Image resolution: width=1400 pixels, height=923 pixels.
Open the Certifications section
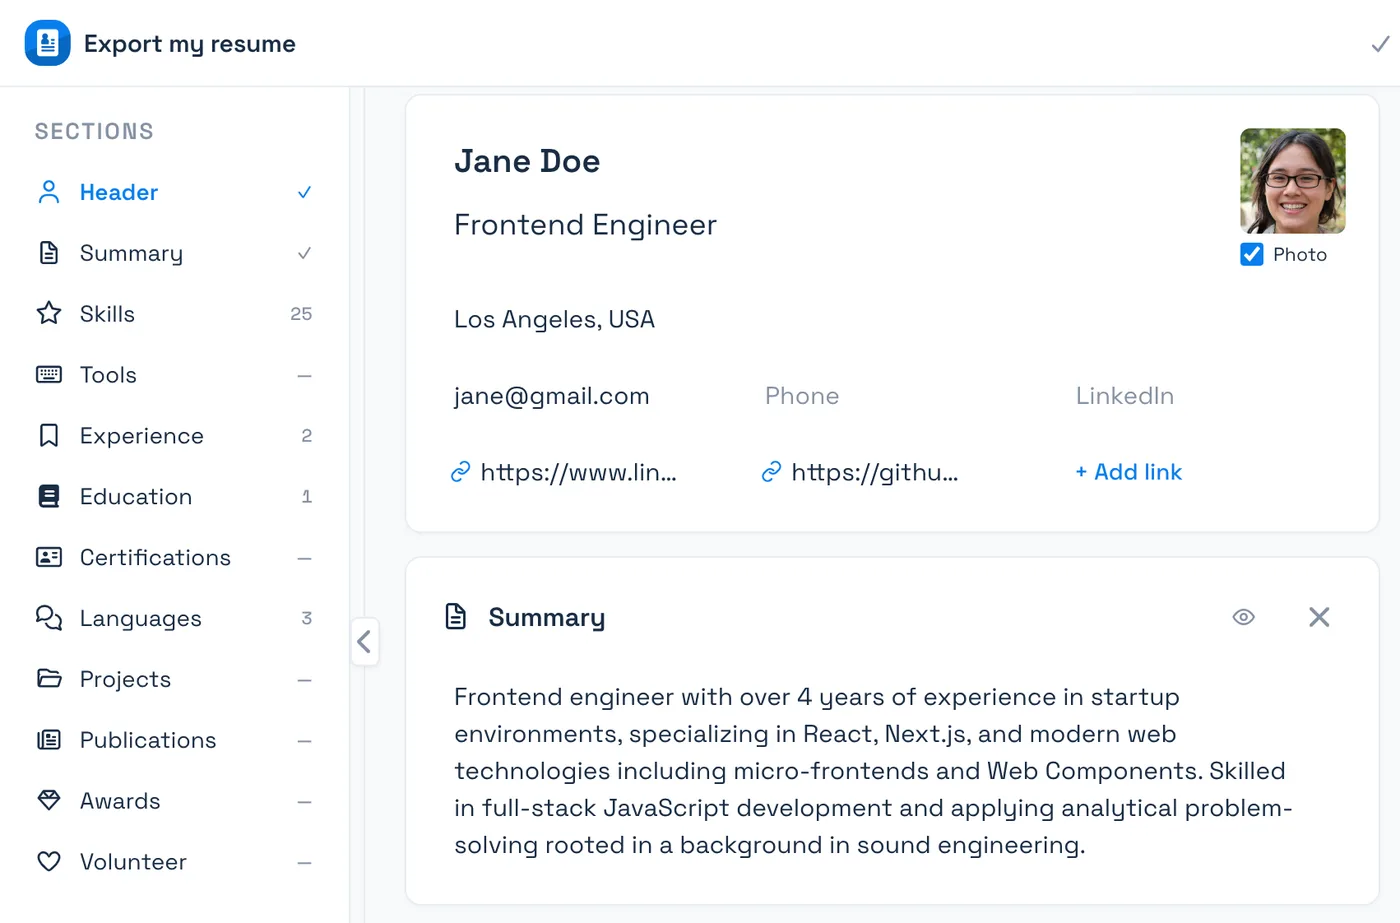pos(175,558)
